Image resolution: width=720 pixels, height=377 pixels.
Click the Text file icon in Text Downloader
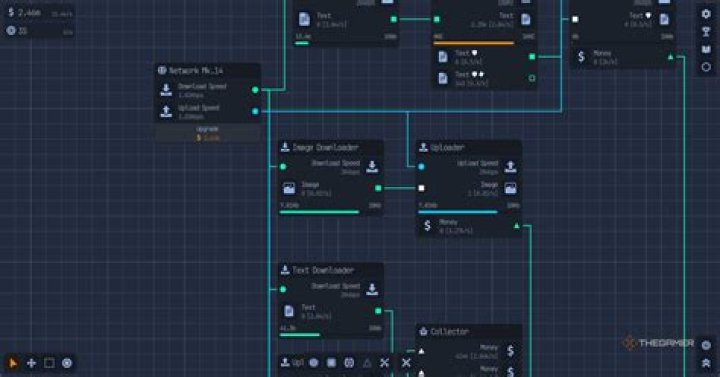[x=289, y=311]
